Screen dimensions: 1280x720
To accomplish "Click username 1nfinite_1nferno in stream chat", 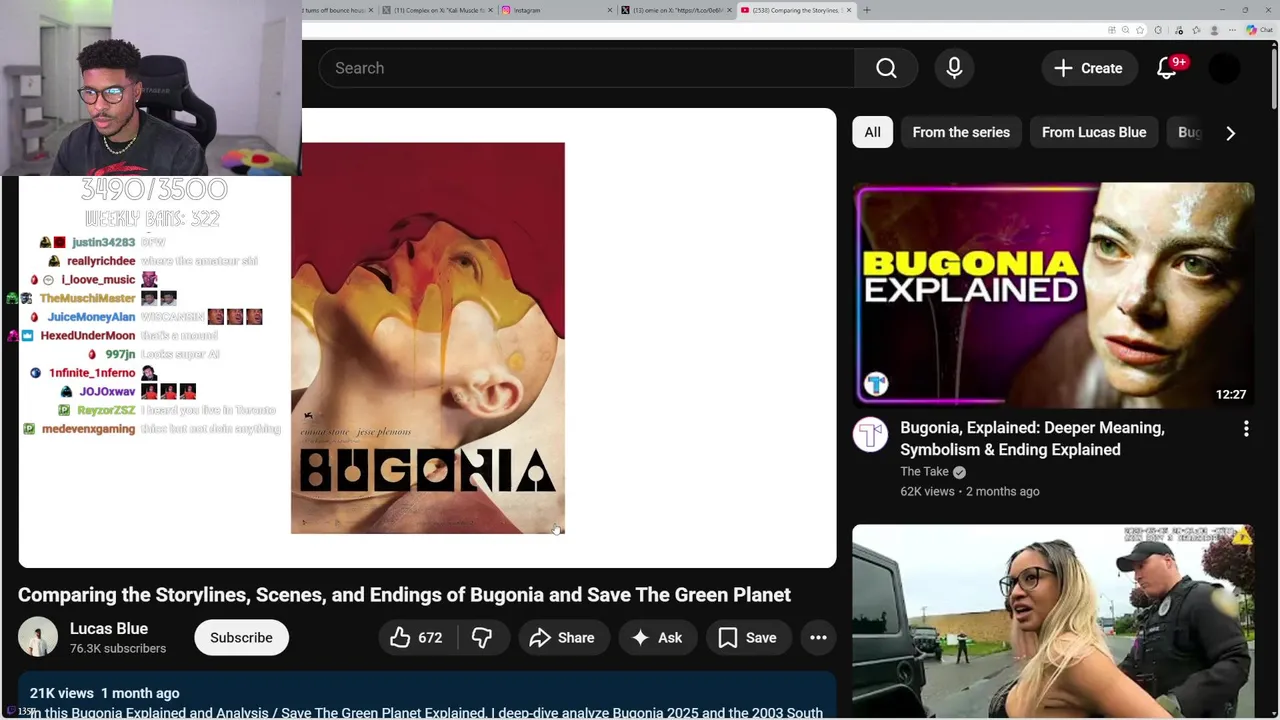I will pyautogui.click(x=92, y=373).
